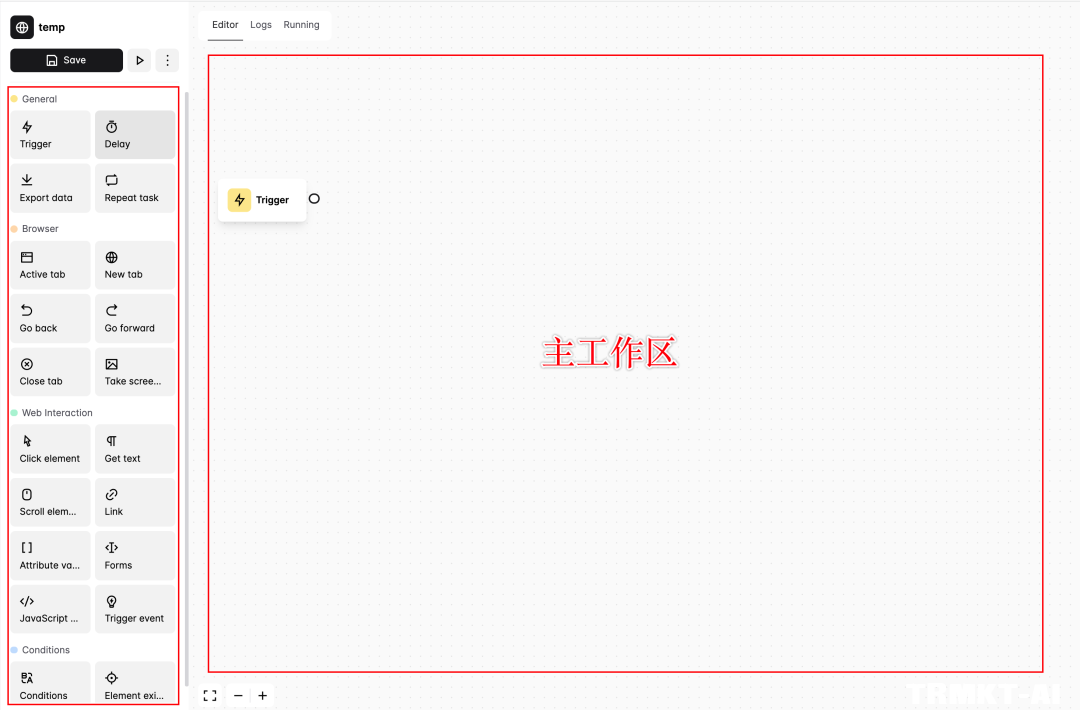Select the Trigger block in the sidebar
1080x710 pixels.
point(50,135)
